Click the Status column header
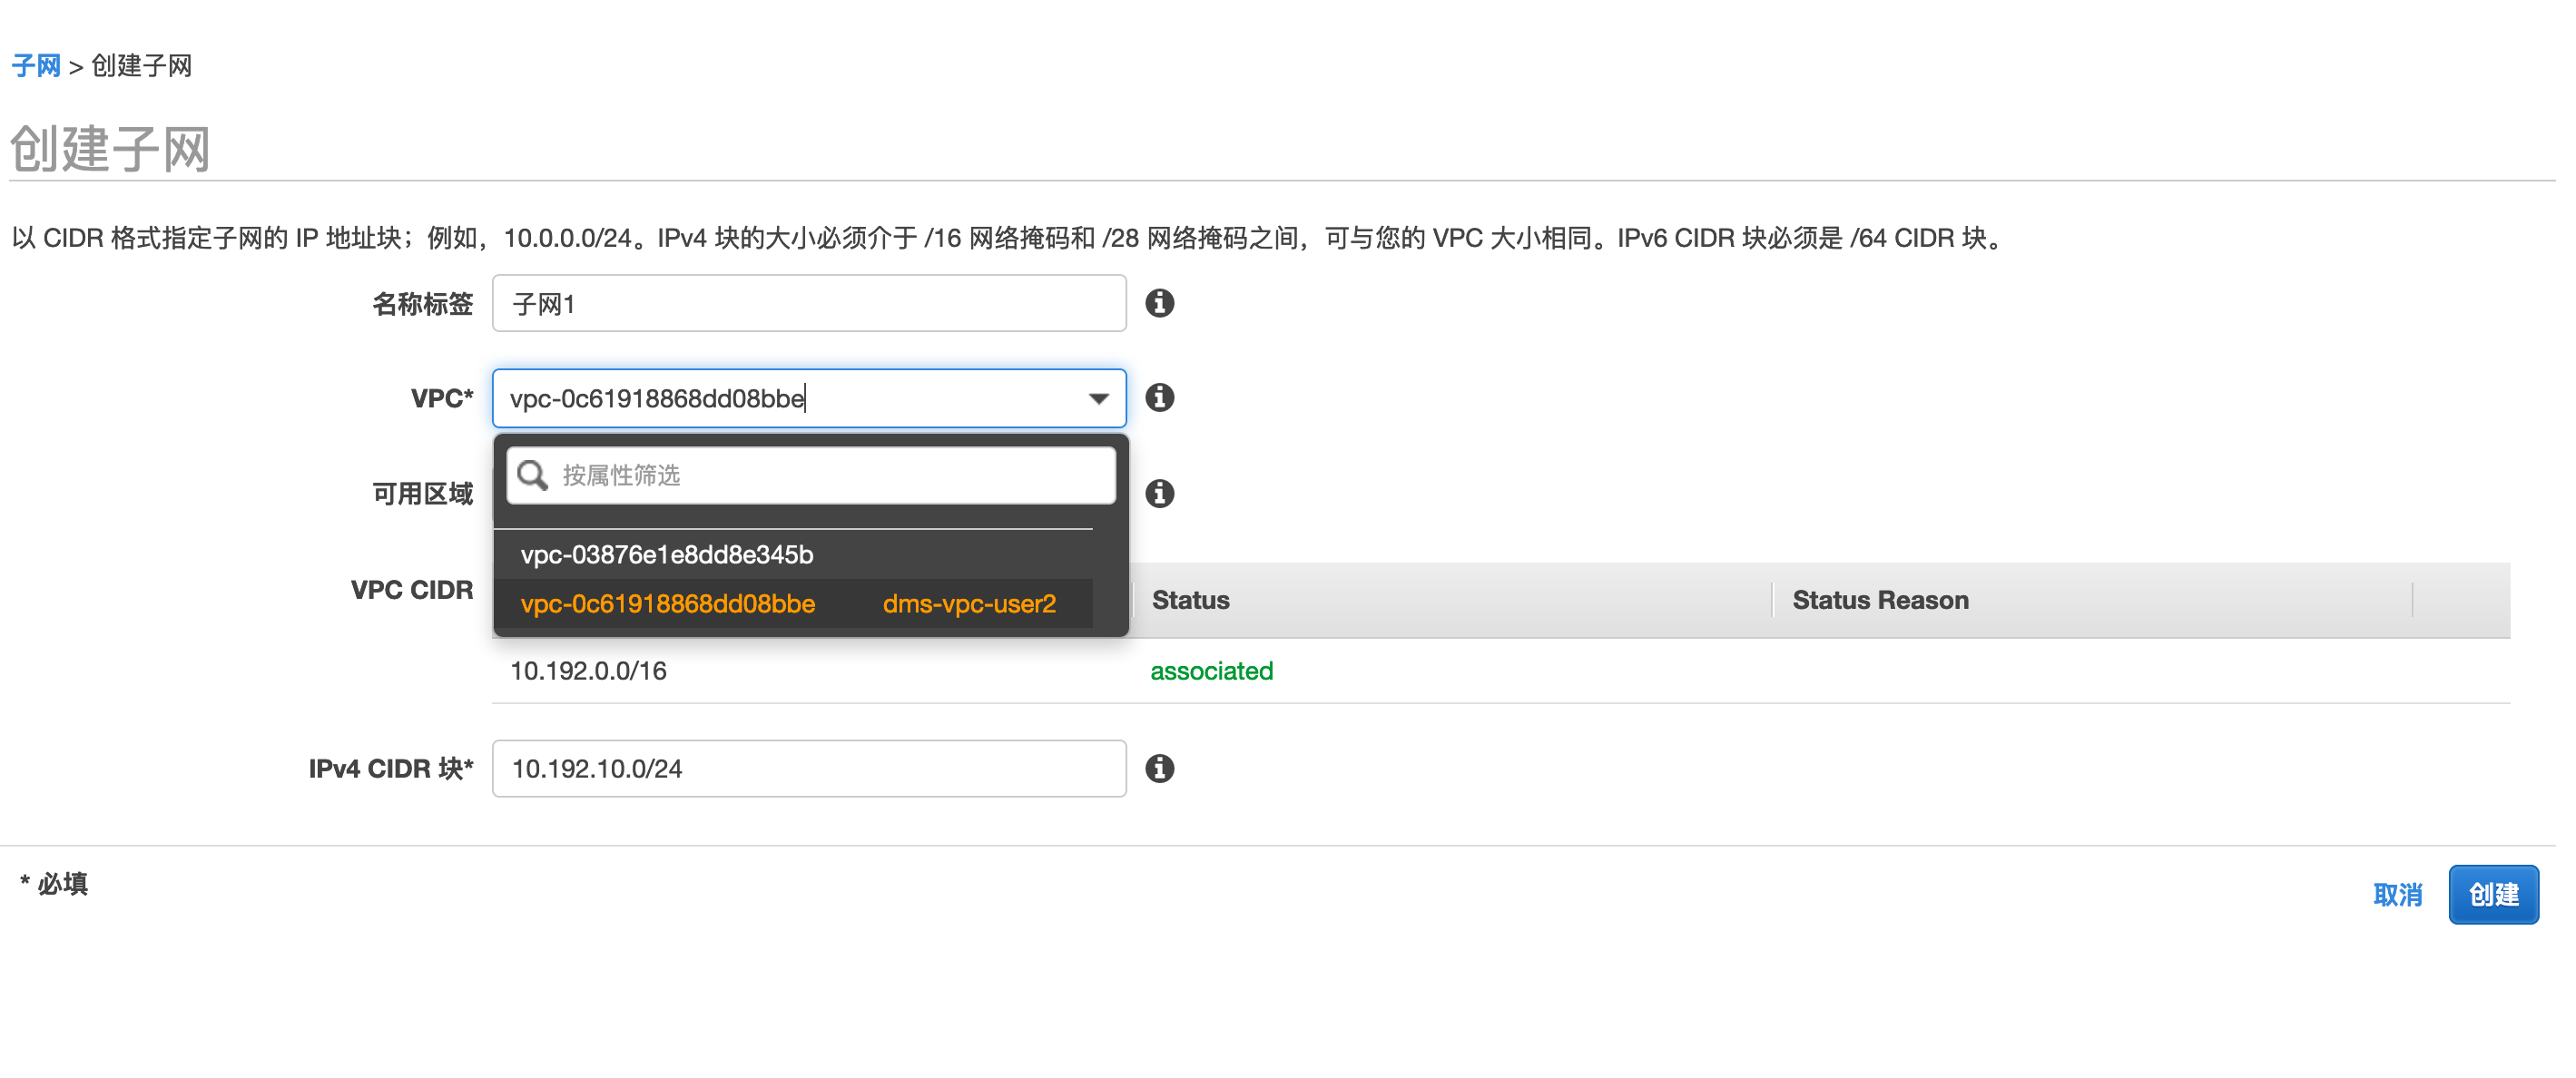The image size is (2576, 1078). click(1190, 600)
